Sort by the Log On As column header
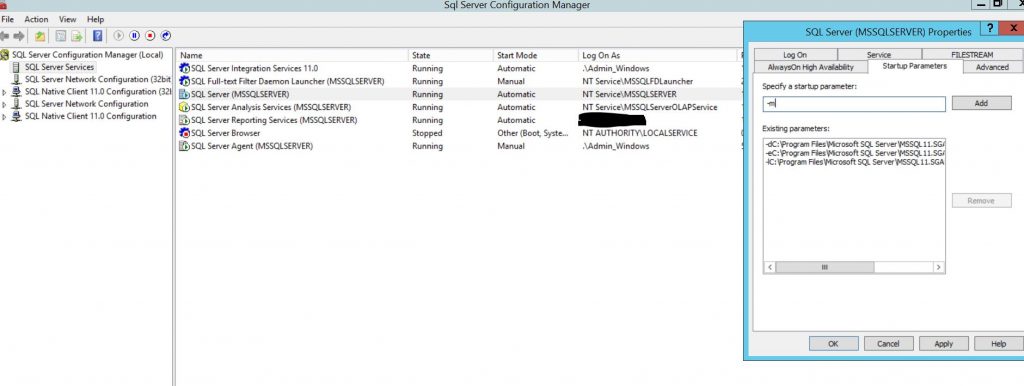 659,56
